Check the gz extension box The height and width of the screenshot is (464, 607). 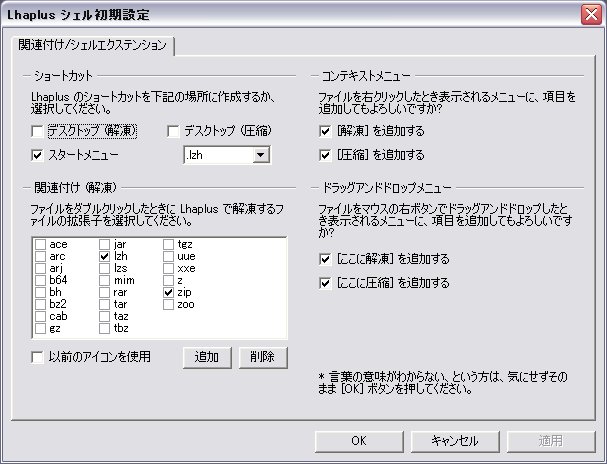[x=40, y=329]
